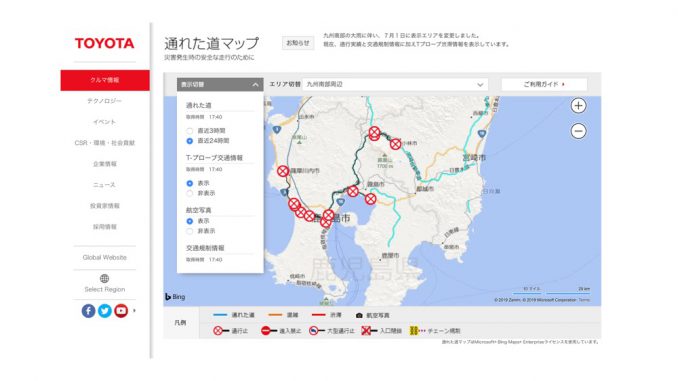Expand the arrow beside social icons
Image resolution: width=678 pixels, height=381 pixels.
pos(134,311)
